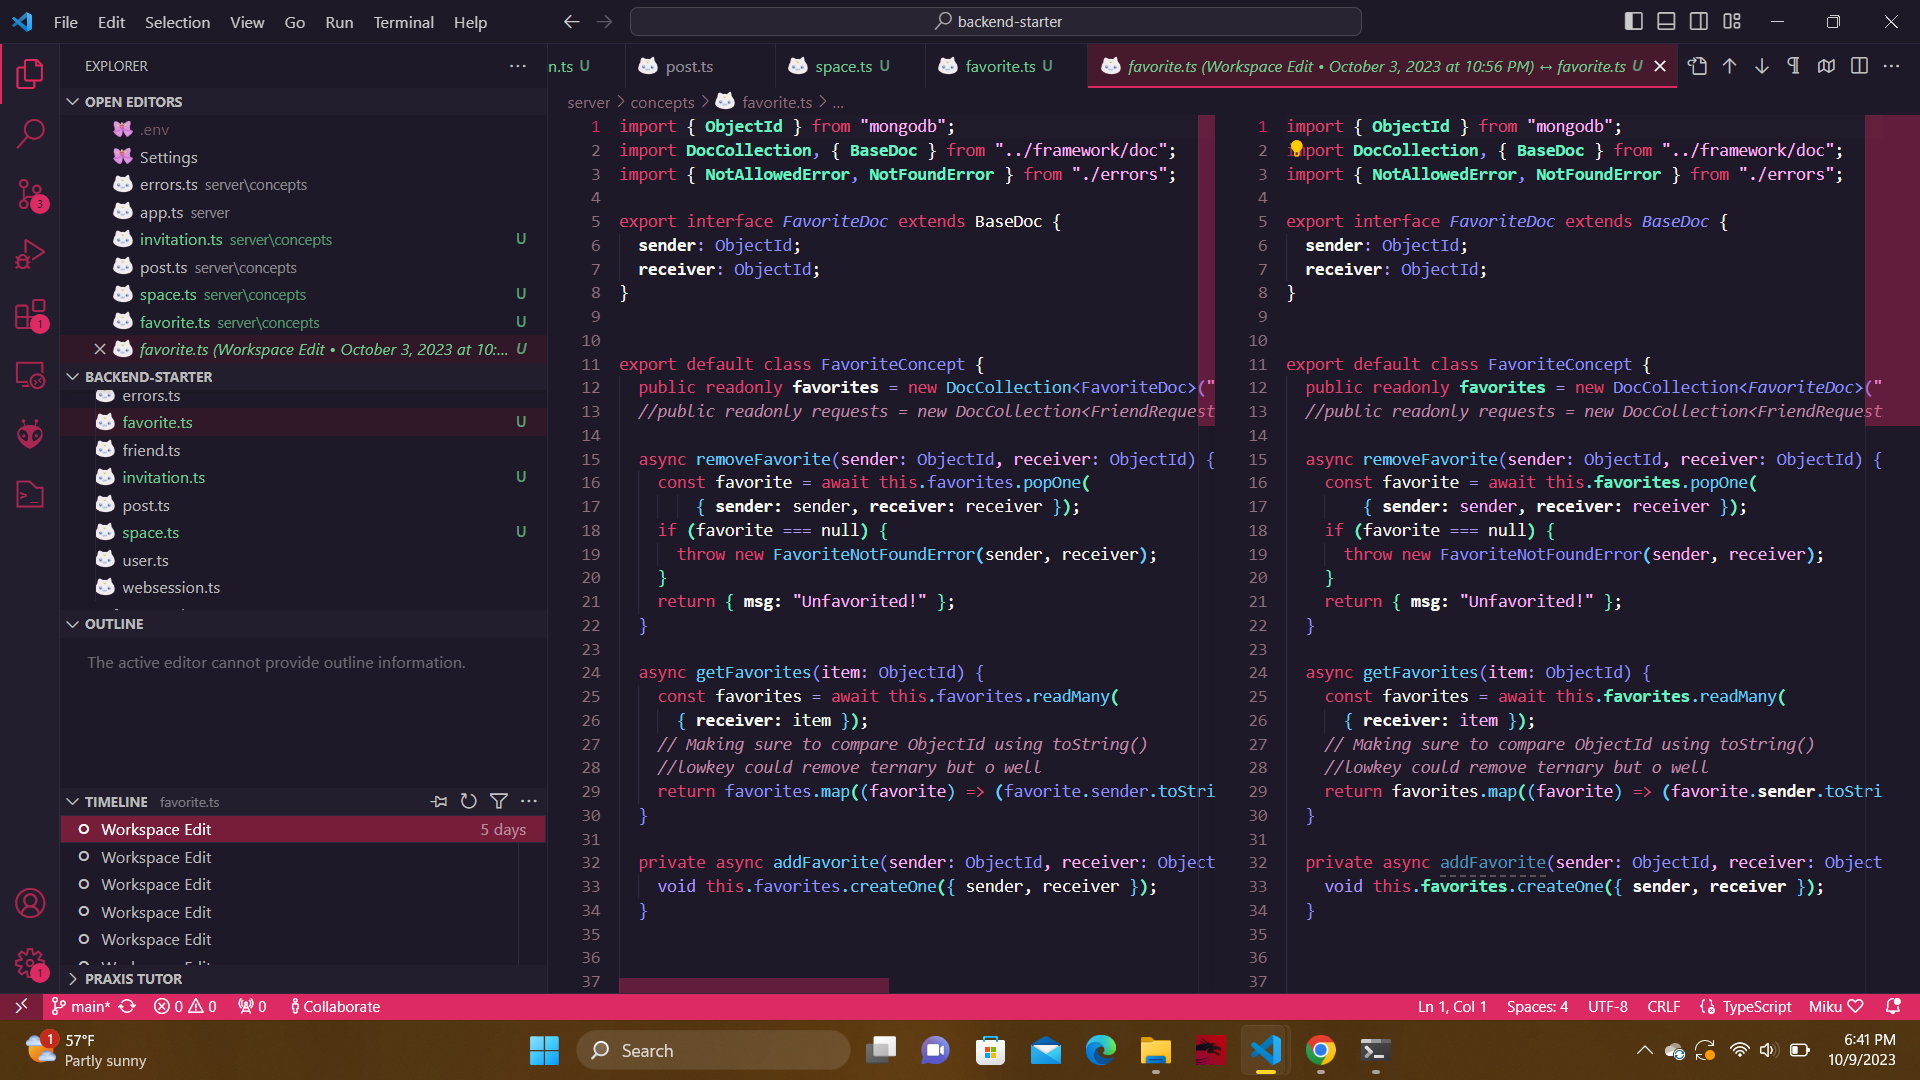Toggle whitespace trimming pilcrow icon
The height and width of the screenshot is (1080, 1920).
(1793, 66)
